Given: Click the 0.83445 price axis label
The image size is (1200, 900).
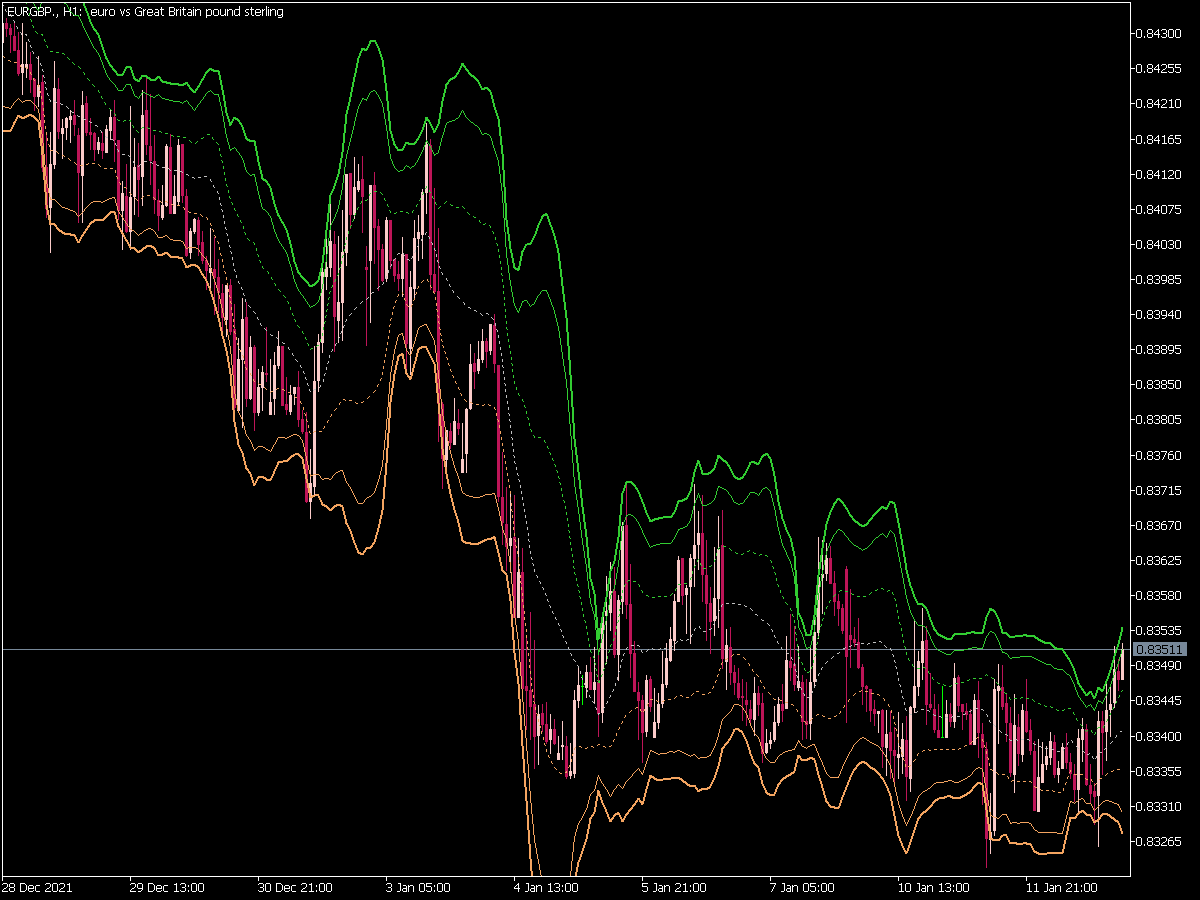Looking at the screenshot, I should coord(1160,700).
